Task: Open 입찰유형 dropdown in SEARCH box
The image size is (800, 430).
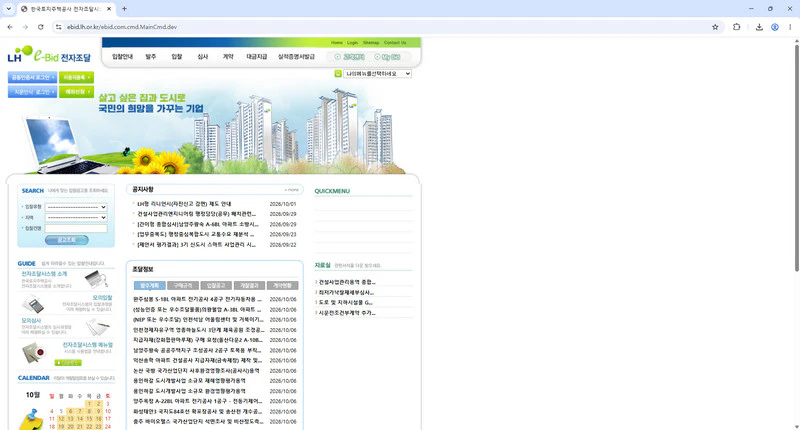Action: (x=76, y=207)
